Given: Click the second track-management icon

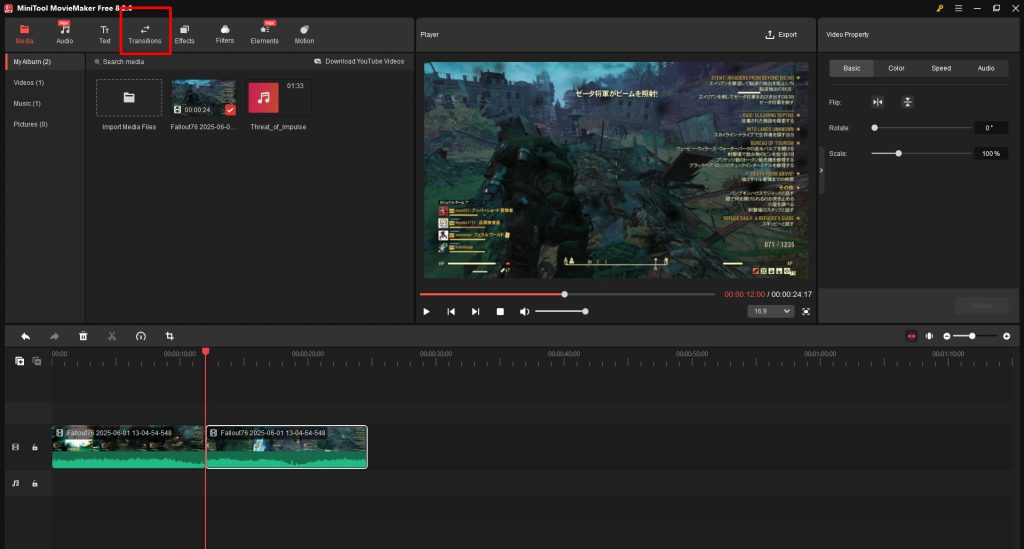Looking at the screenshot, I should coord(37,361).
